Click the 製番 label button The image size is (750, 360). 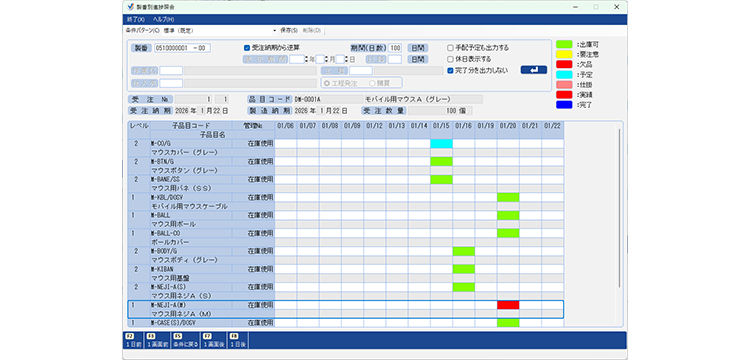pos(141,48)
